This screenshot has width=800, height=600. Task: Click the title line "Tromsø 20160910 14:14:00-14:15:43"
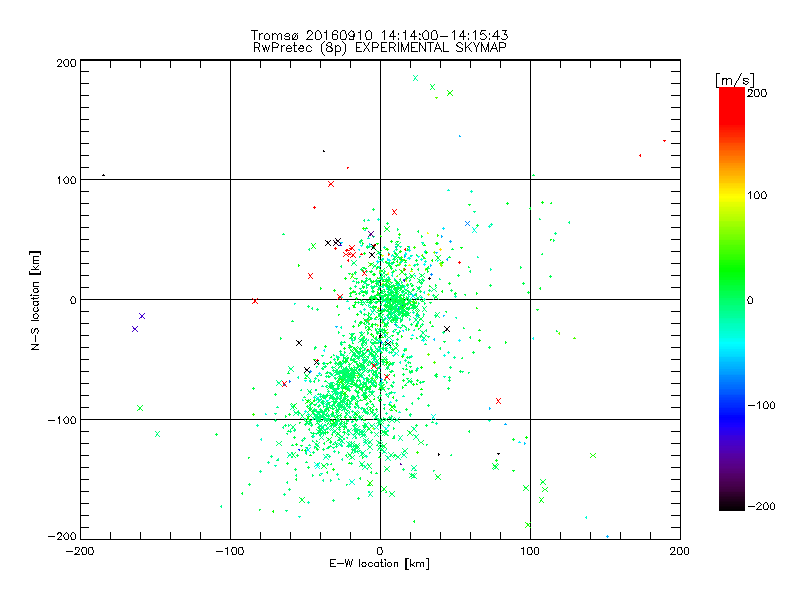(379, 35)
